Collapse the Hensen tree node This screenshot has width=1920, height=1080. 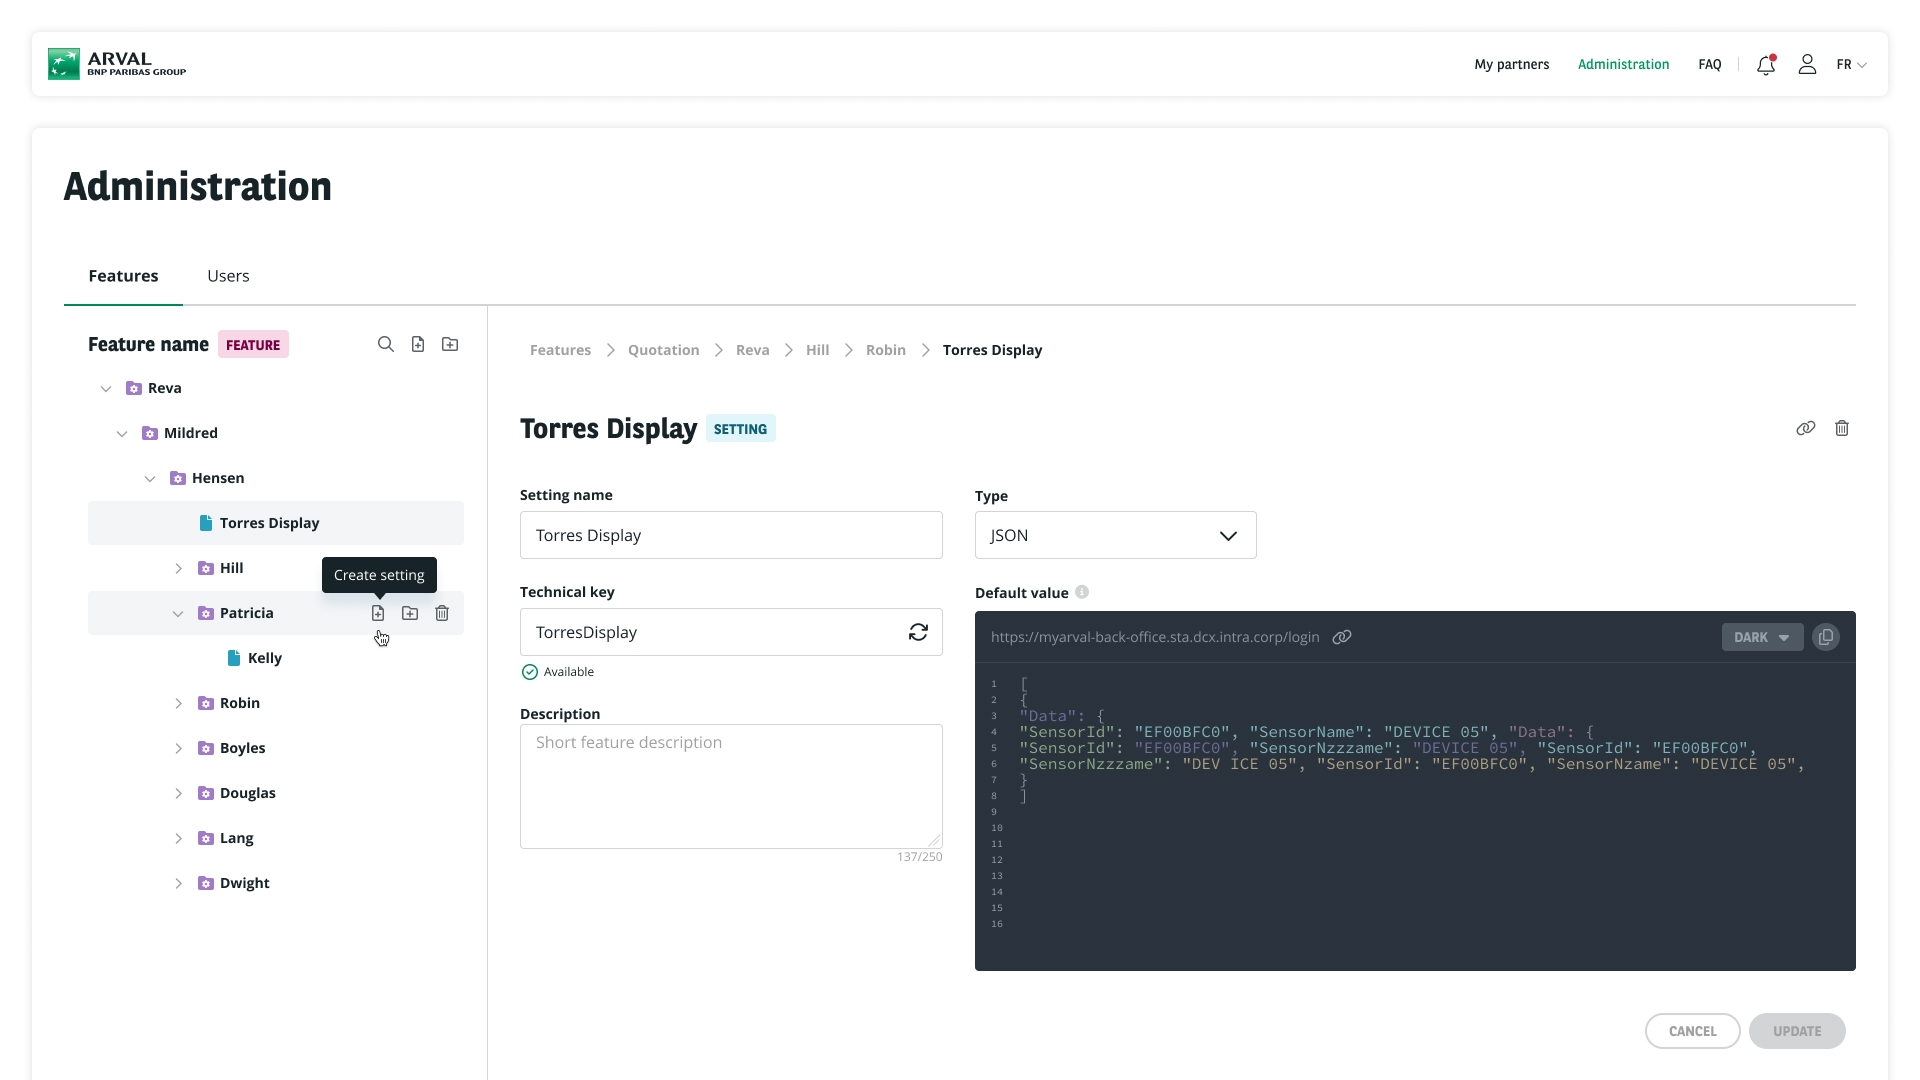[x=150, y=478]
